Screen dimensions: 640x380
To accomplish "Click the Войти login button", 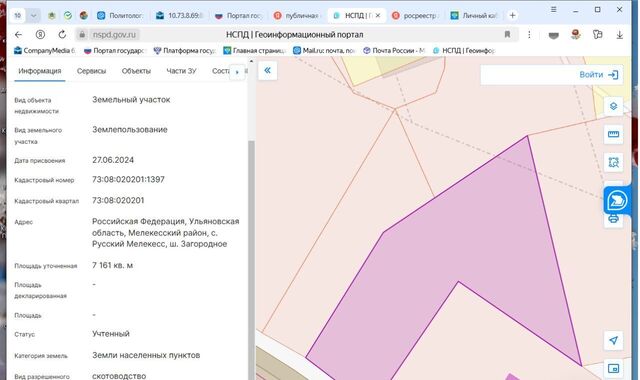I will pyautogui.click(x=598, y=75).
